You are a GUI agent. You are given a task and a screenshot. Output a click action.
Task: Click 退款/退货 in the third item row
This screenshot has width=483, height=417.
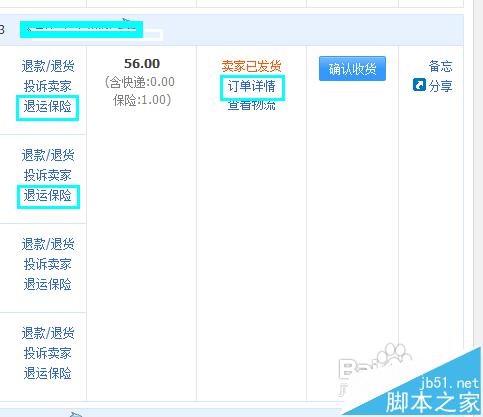[48, 244]
